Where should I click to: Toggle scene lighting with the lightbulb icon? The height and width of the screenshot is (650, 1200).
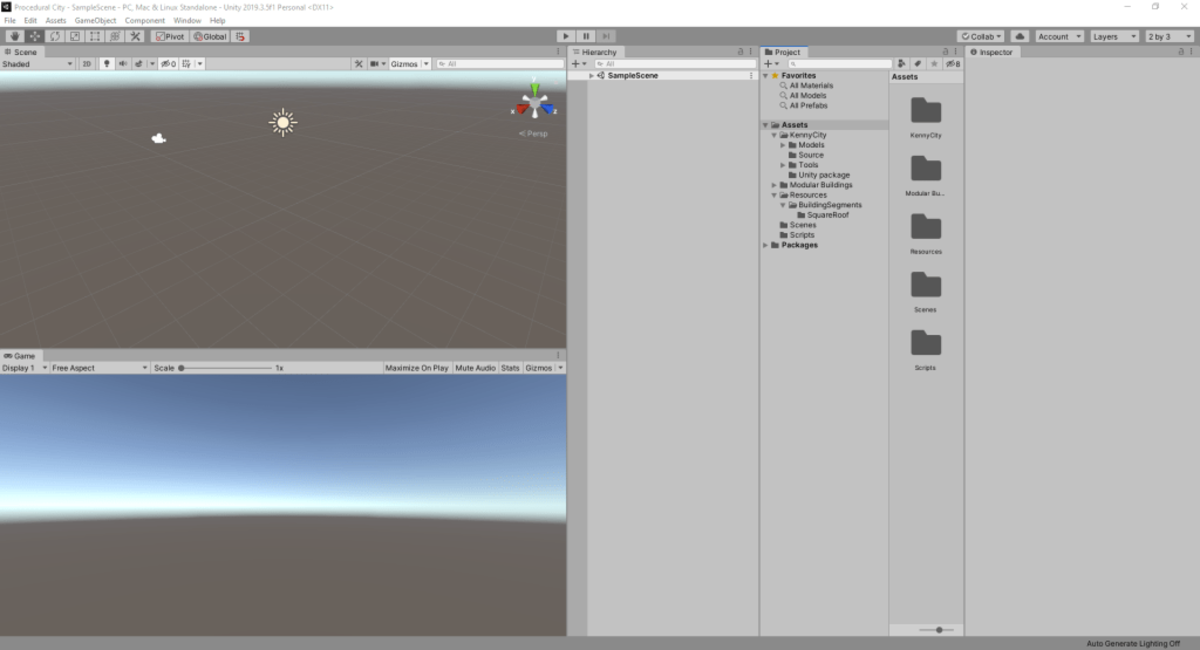coord(107,64)
